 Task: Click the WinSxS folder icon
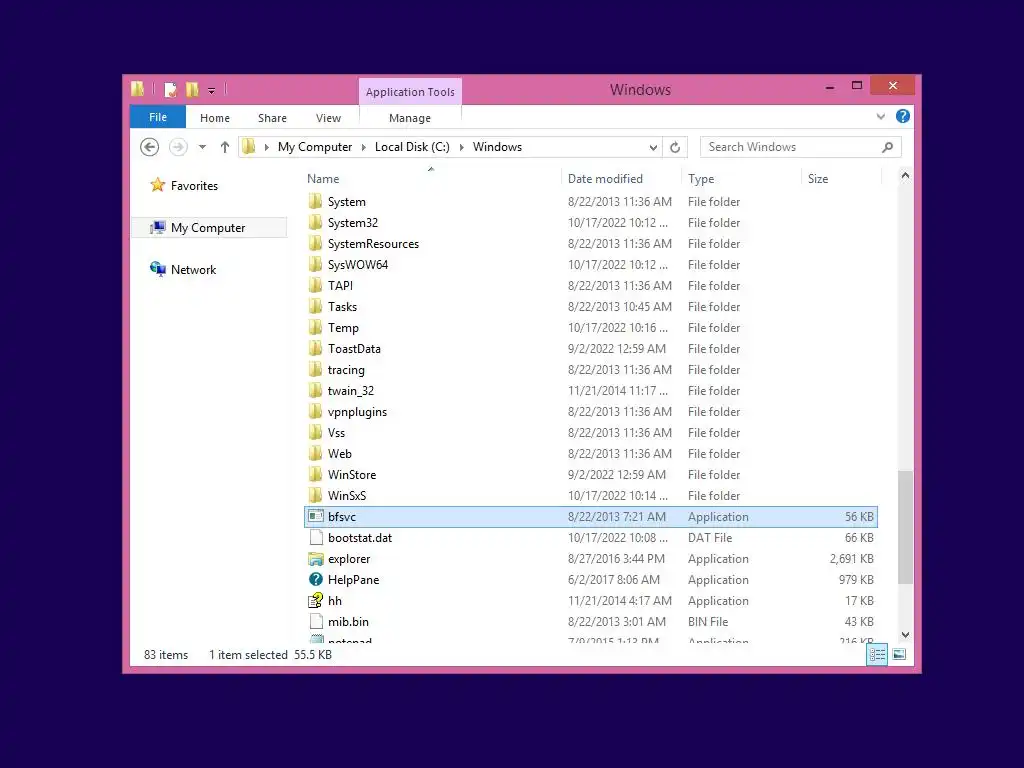316,495
